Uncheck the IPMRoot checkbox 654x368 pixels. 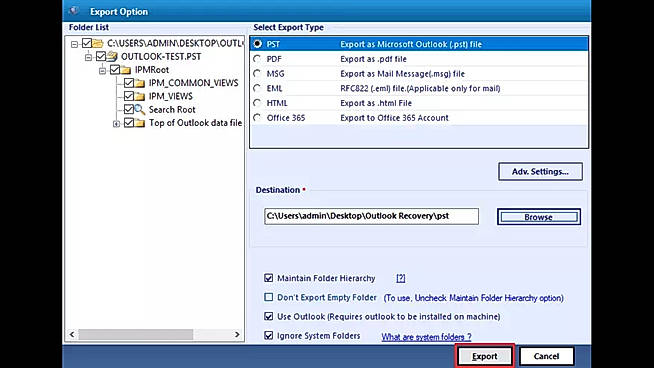pos(115,70)
